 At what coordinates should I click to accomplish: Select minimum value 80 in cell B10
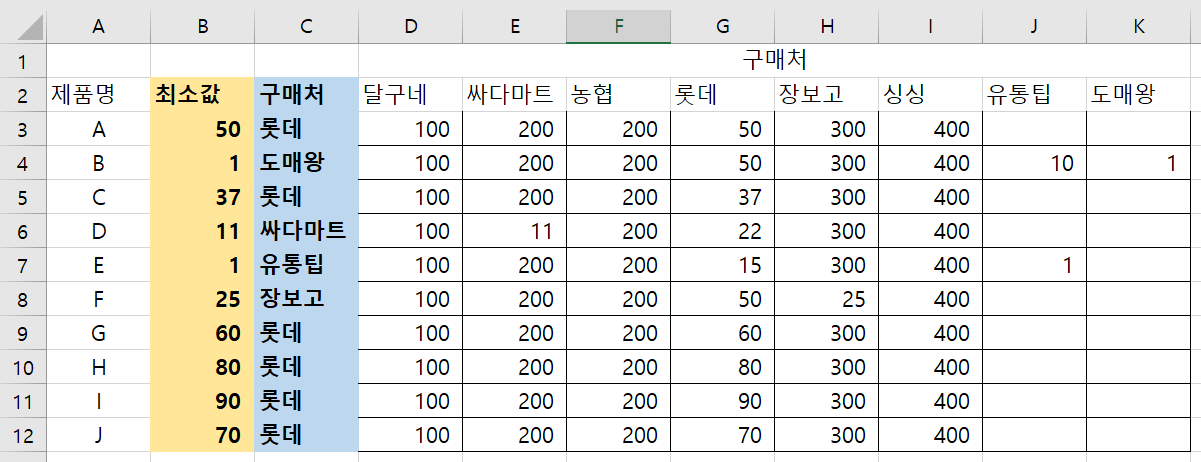203,367
